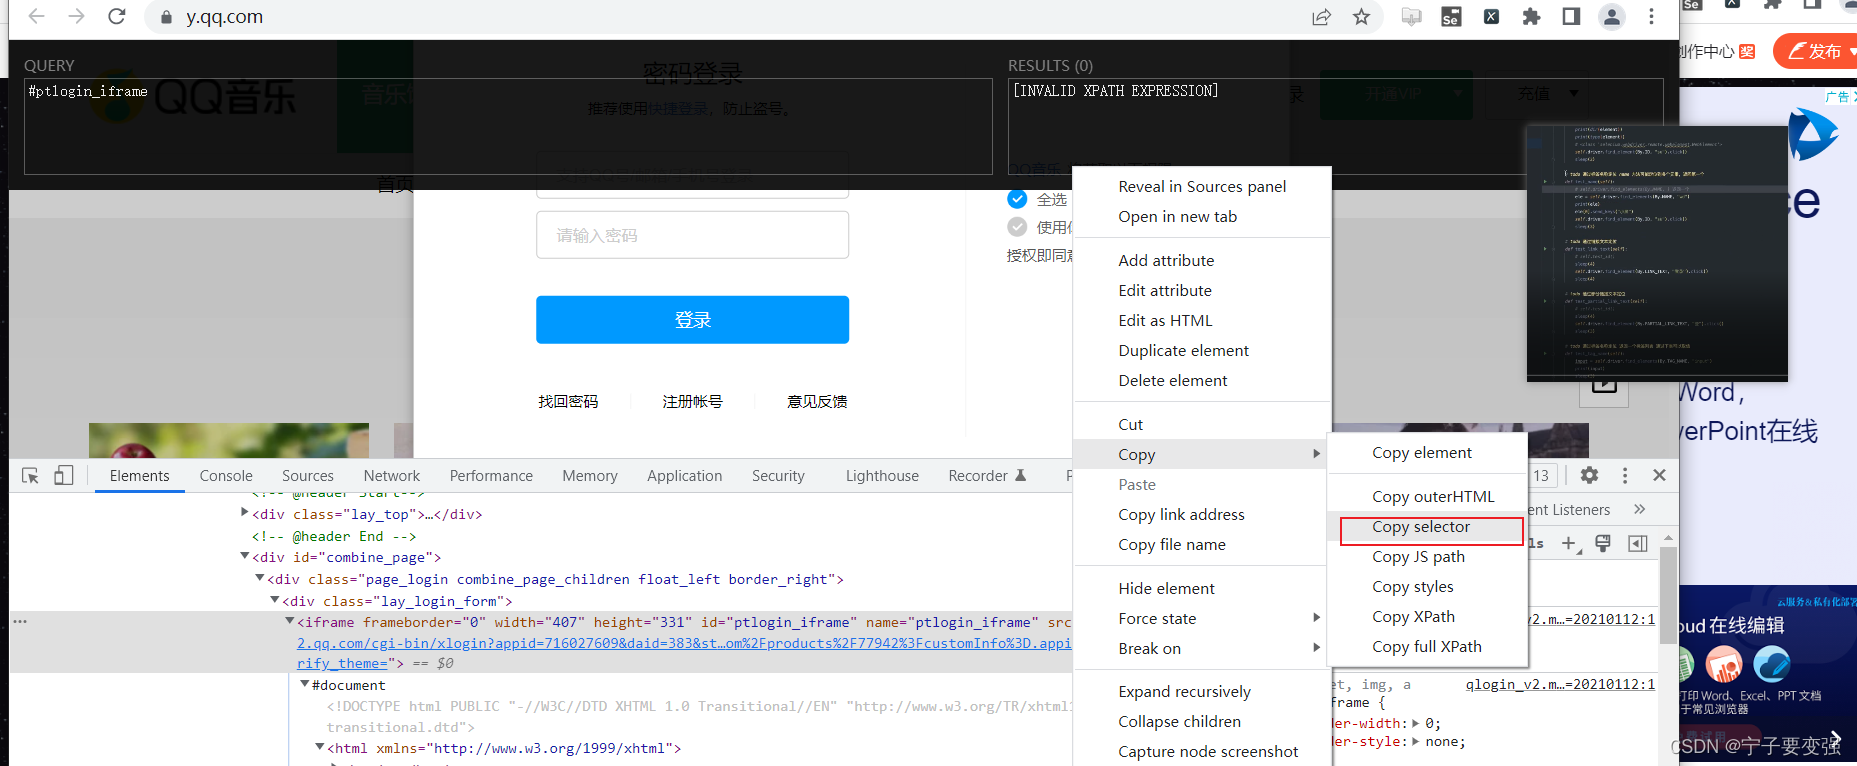Open the browser side panel icon
The image size is (1857, 766).
pyautogui.click(x=1571, y=17)
